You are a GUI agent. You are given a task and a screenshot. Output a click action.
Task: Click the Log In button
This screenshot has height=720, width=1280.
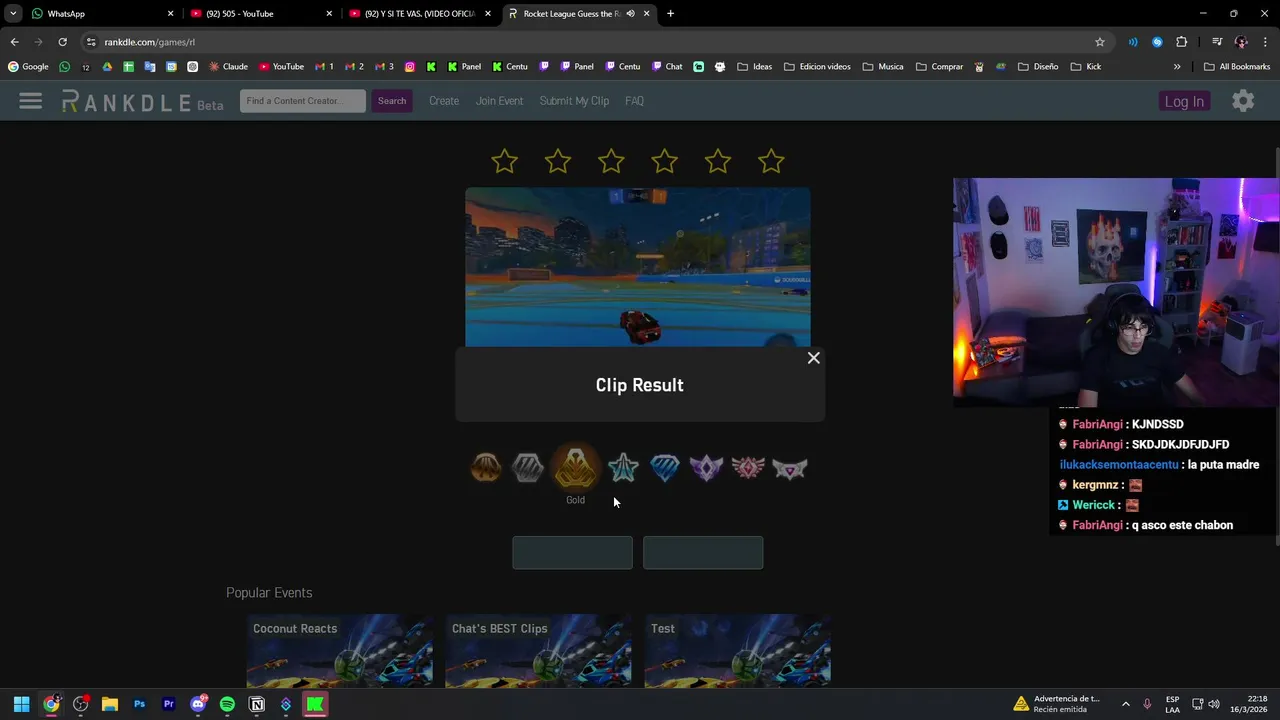click(1184, 101)
